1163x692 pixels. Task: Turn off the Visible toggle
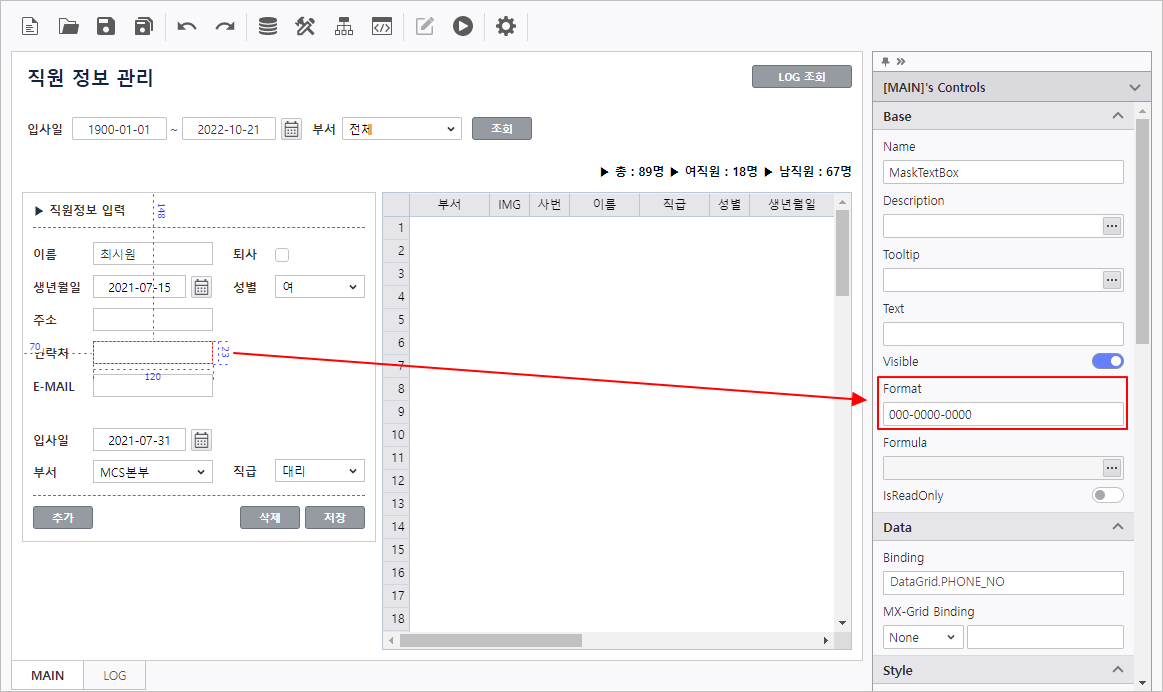pos(1107,361)
